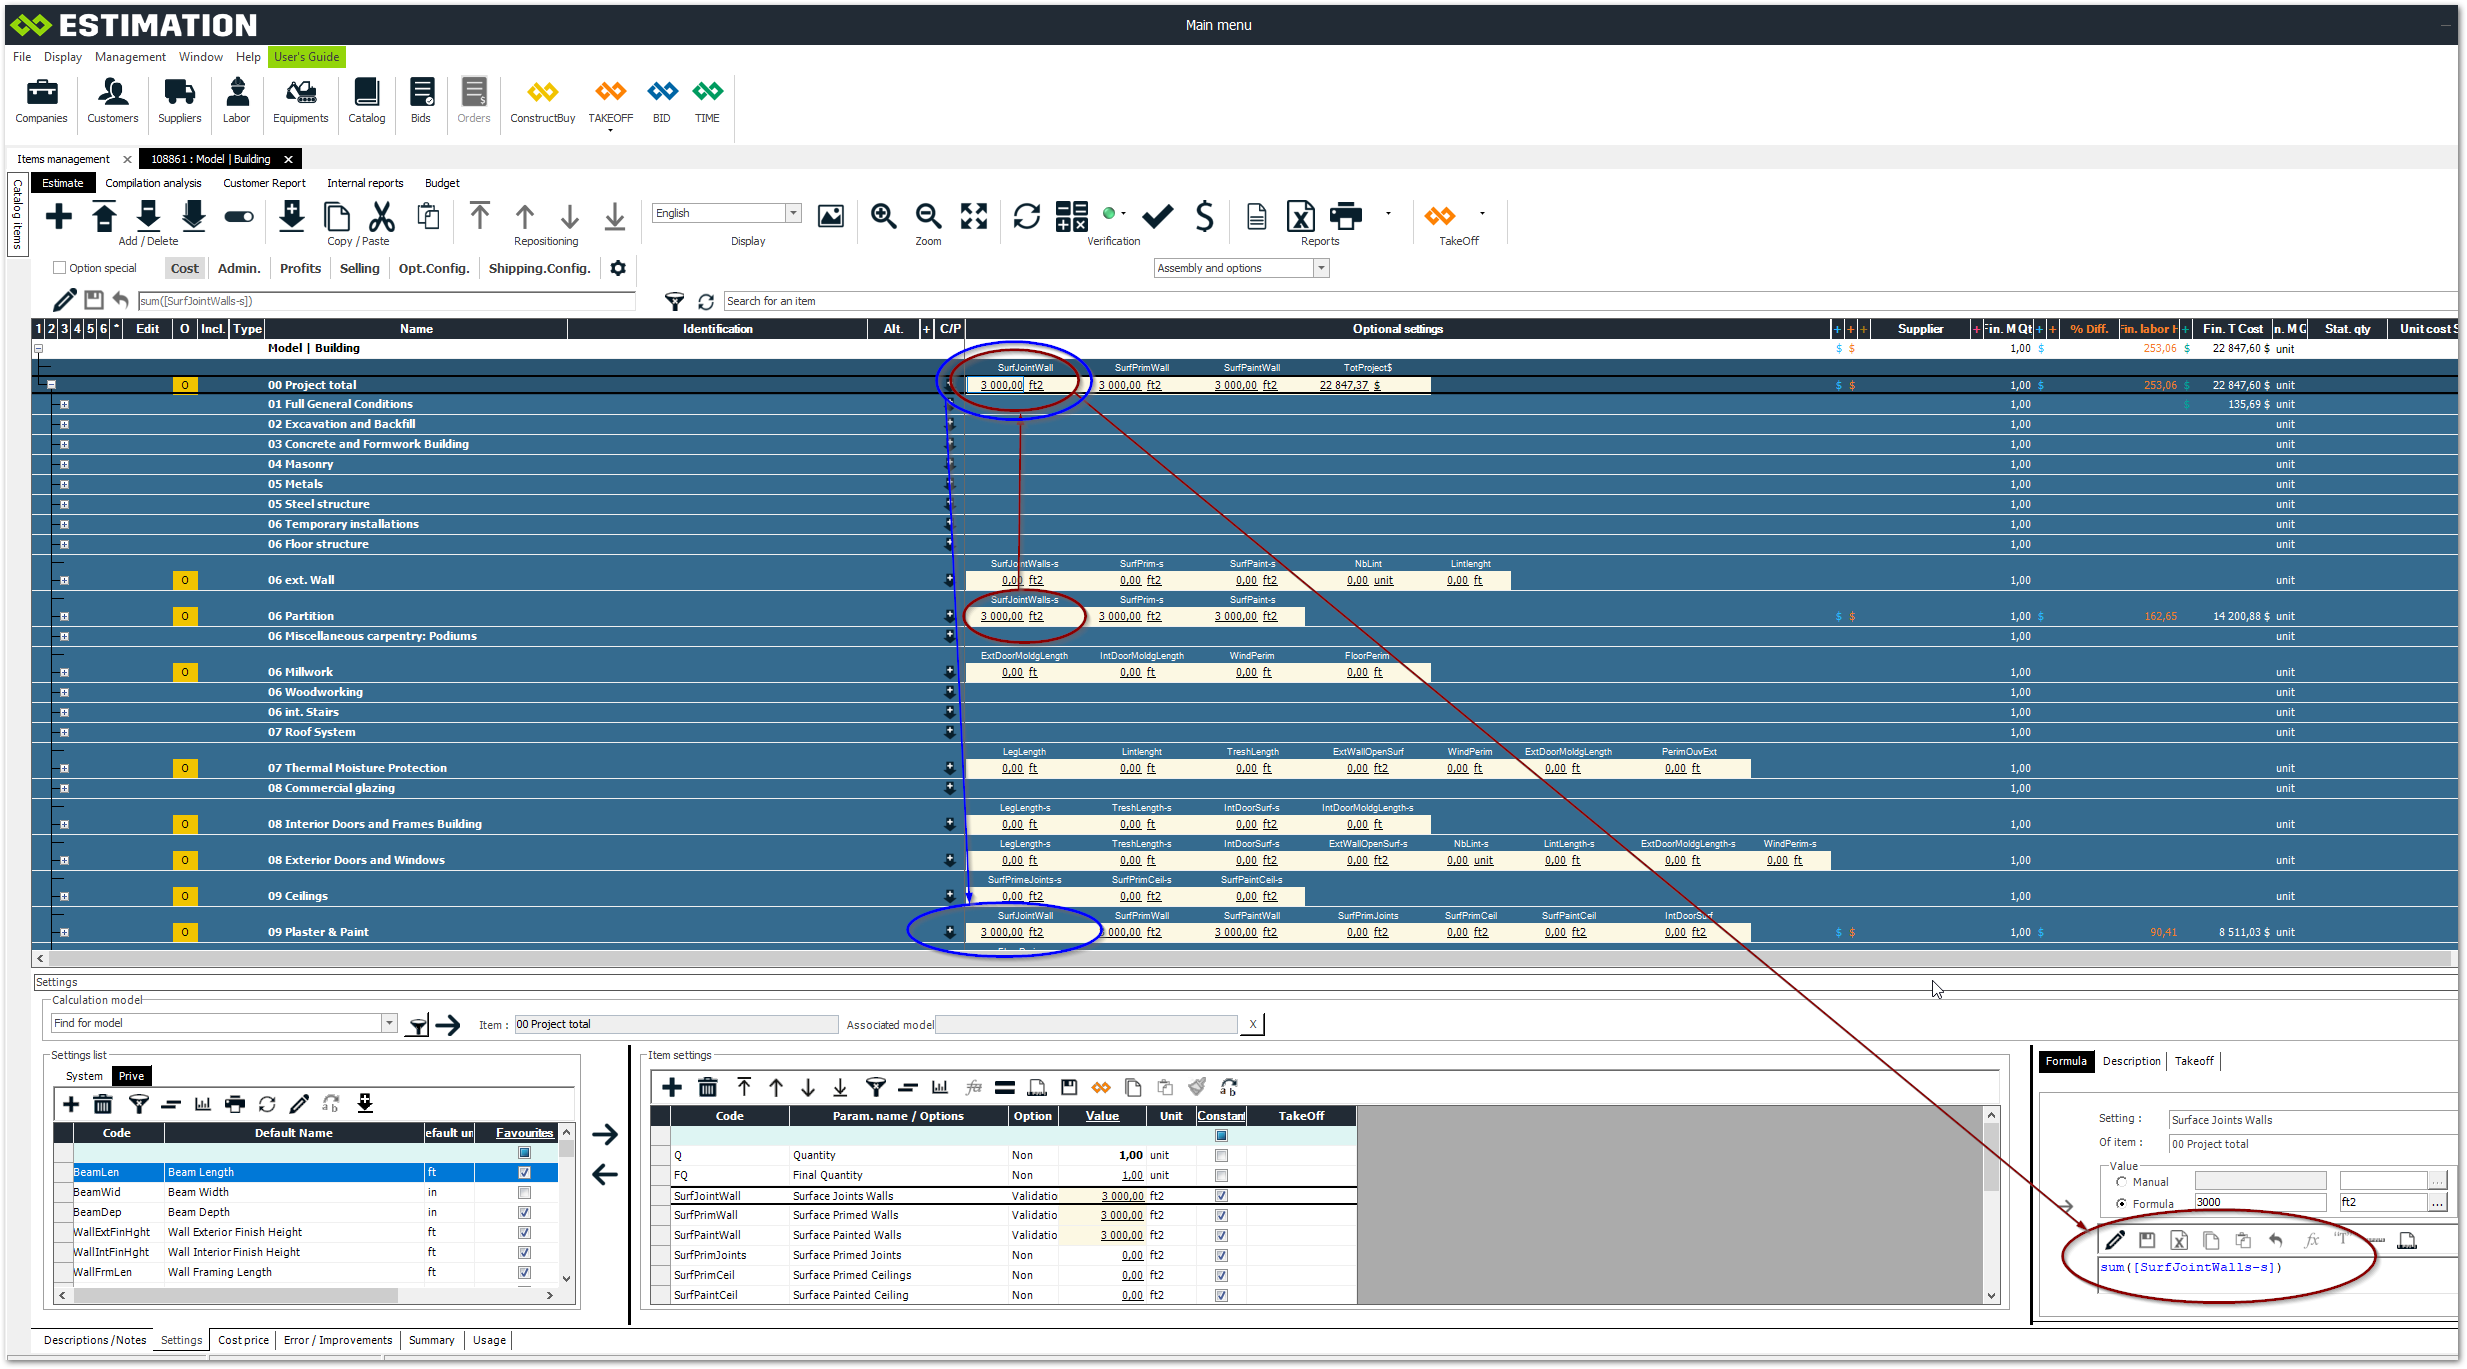Click the dollar sign verification icon

point(1204,216)
